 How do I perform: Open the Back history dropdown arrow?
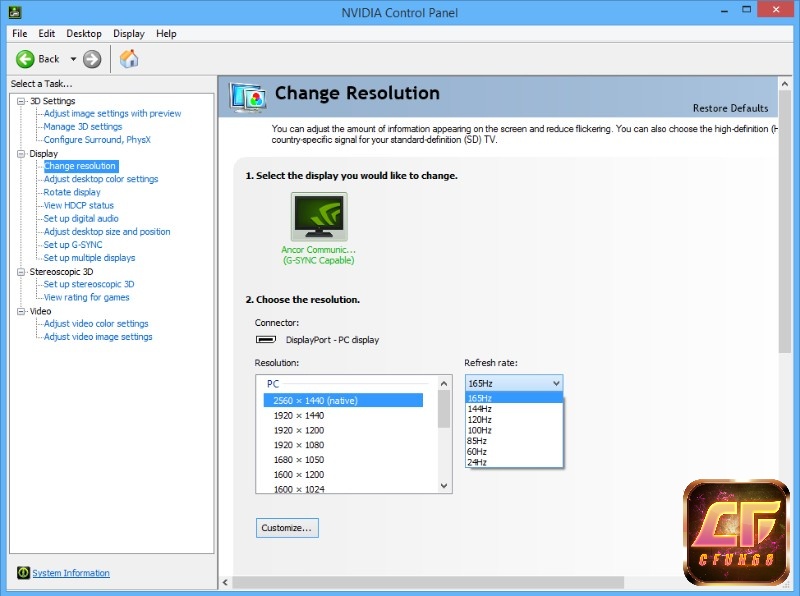coord(73,59)
